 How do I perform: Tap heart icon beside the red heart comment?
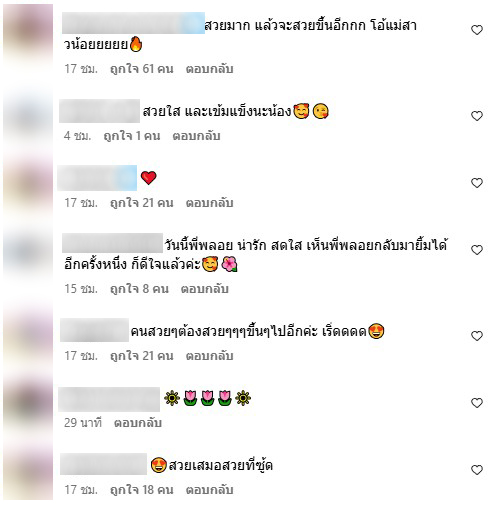(x=477, y=183)
